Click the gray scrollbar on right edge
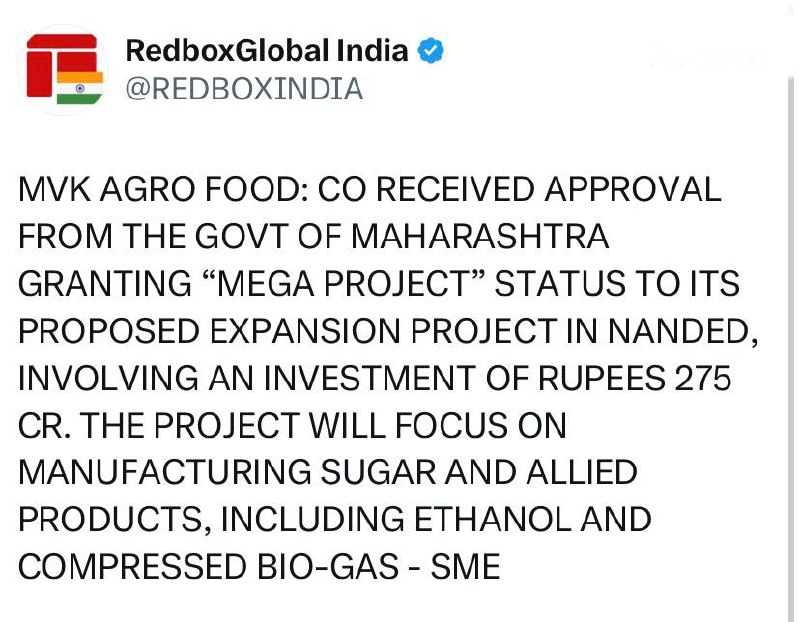 point(791,300)
